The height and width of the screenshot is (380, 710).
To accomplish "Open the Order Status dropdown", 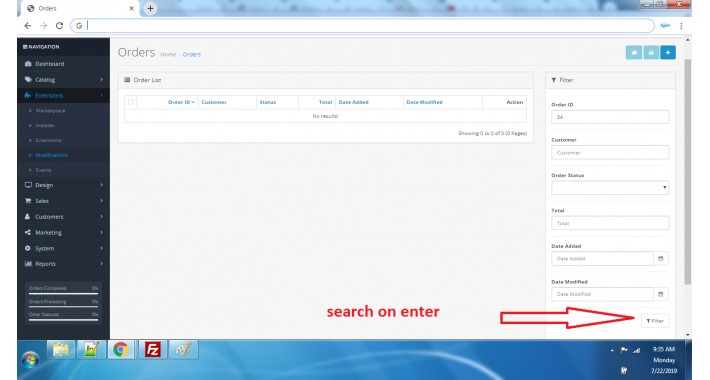I will click(610, 188).
